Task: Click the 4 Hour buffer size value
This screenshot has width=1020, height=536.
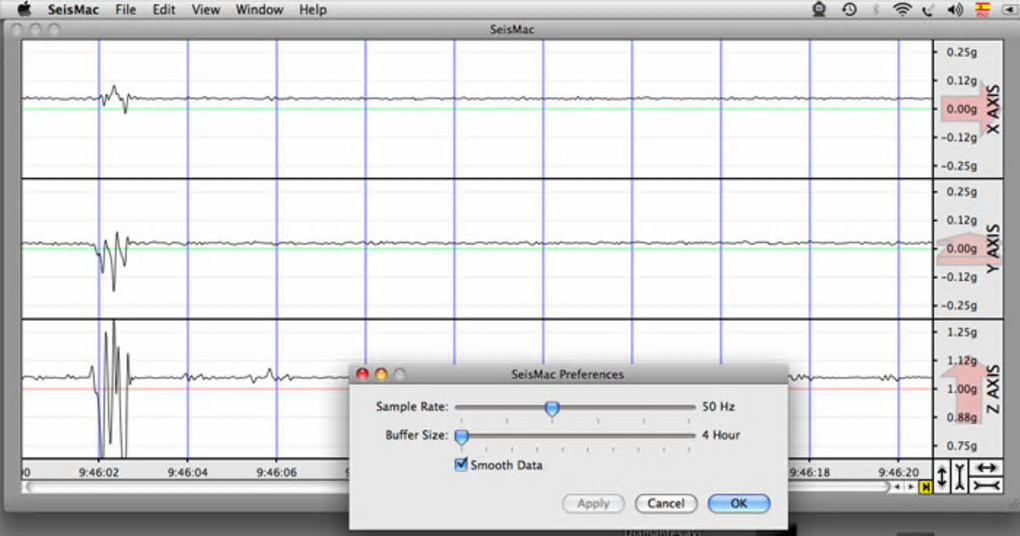Action: point(721,435)
